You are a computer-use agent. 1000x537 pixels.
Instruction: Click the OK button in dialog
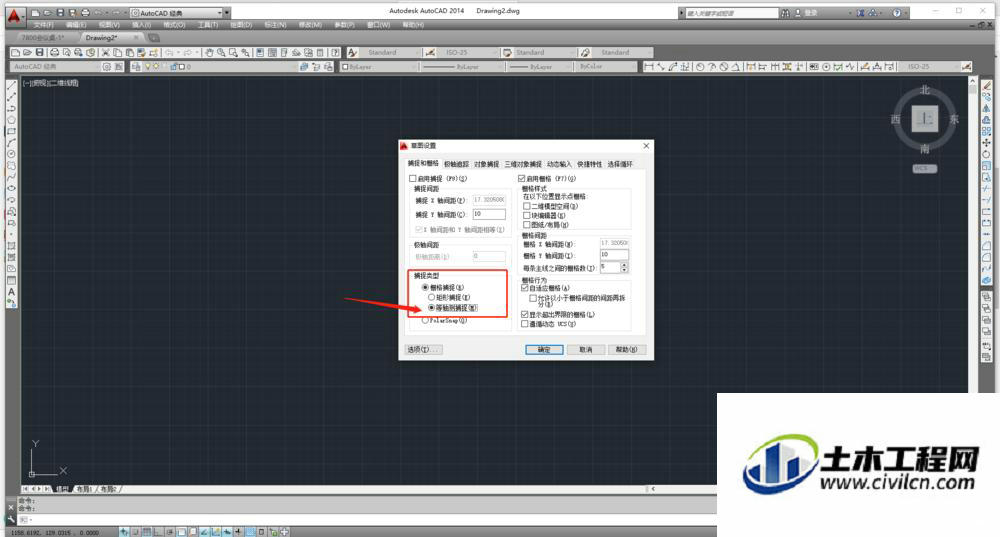[x=544, y=349]
